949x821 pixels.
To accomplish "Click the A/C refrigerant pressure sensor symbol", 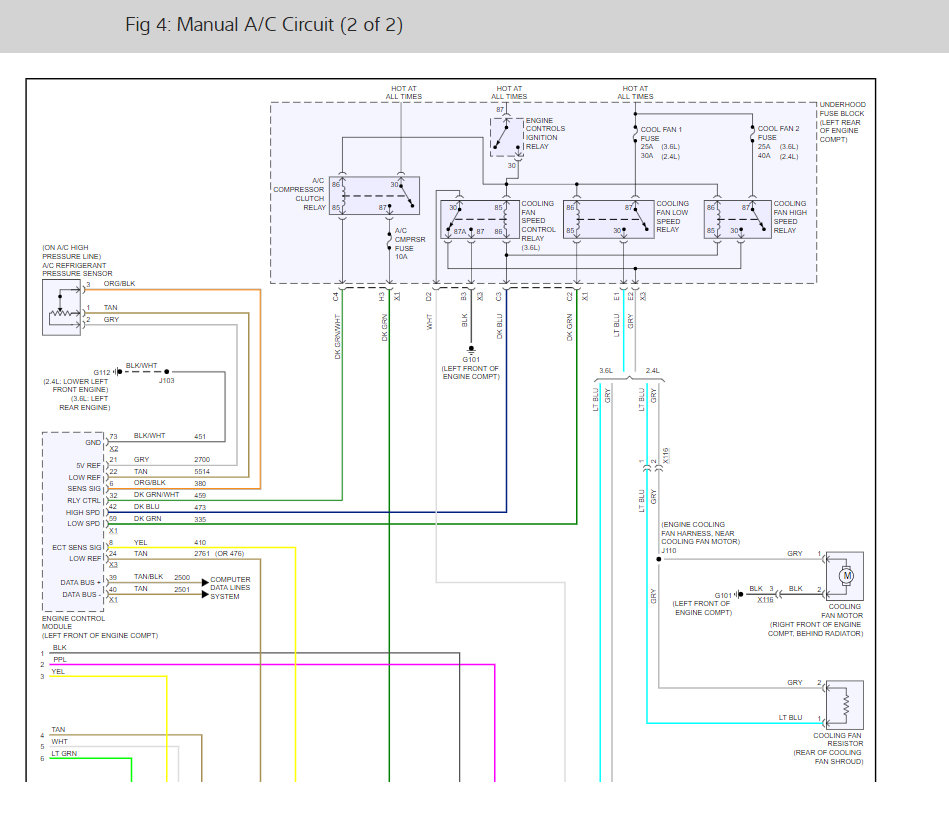I will pos(61,307).
